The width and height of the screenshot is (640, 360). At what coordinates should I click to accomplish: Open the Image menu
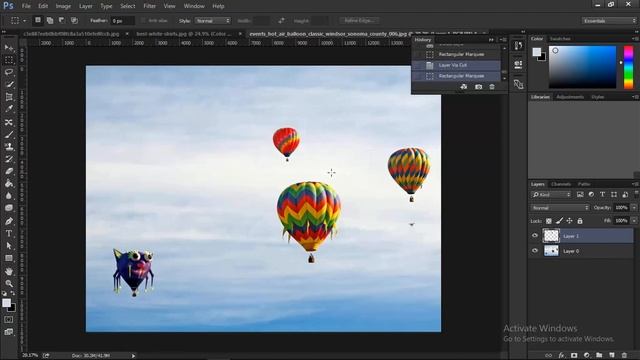pos(63,6)
